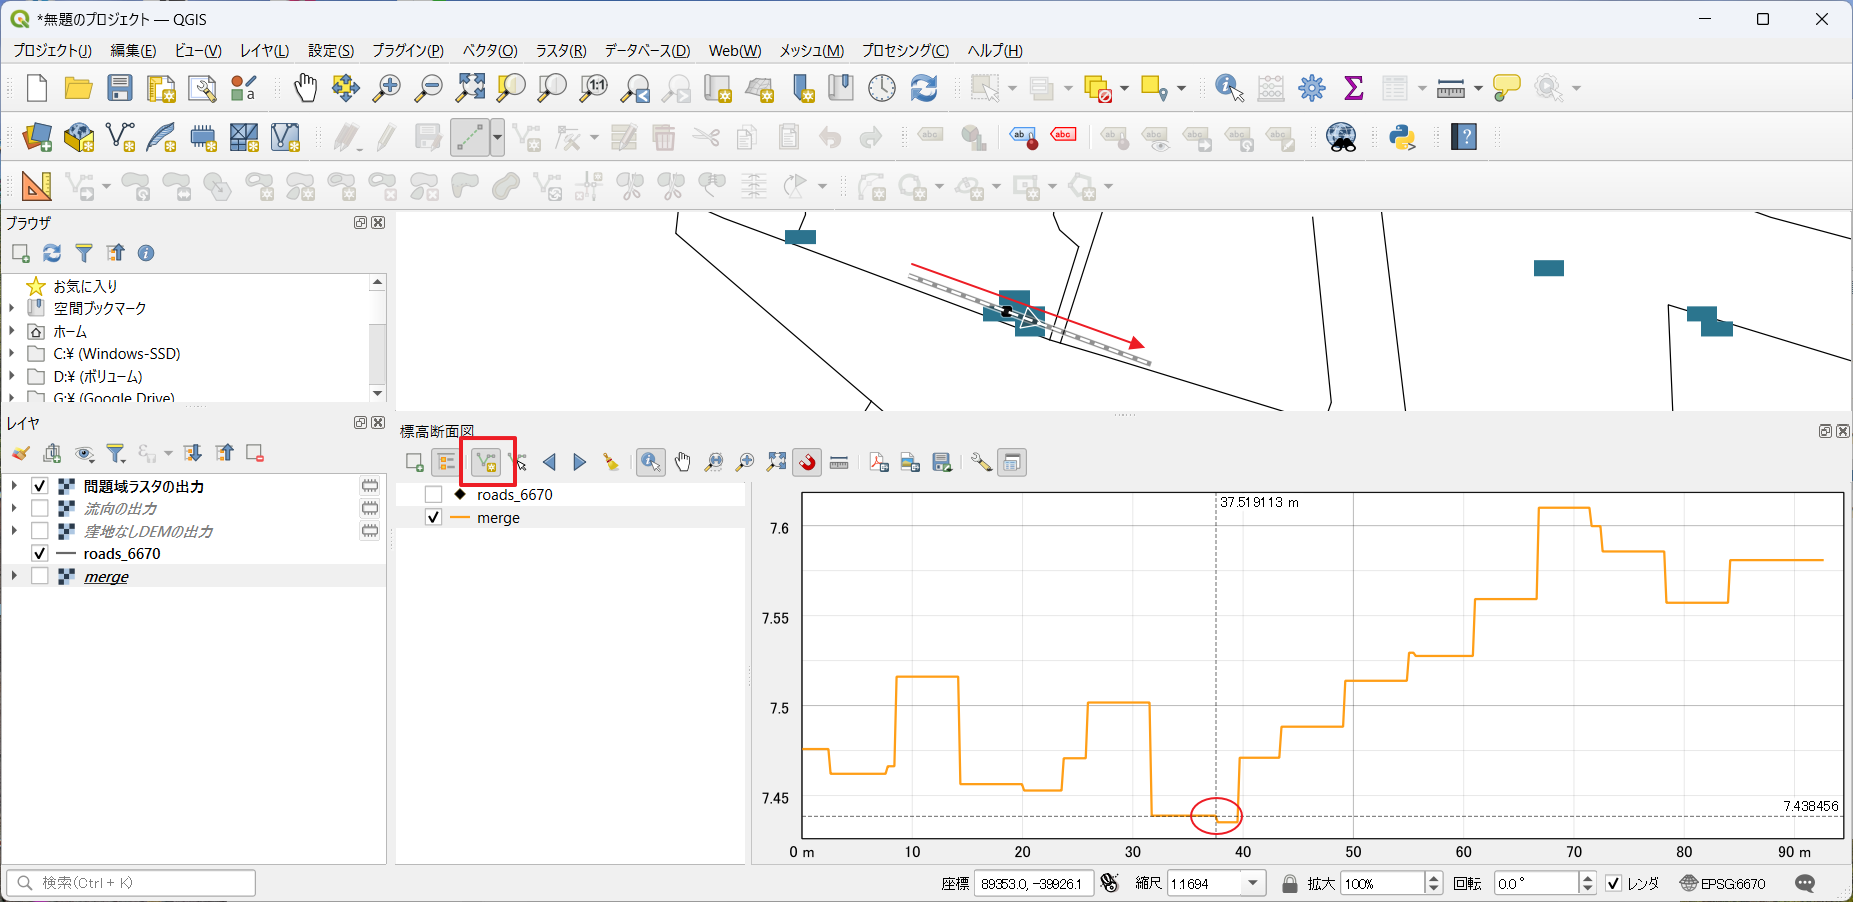Check the merge layer in Layers panel

[40, 576]
